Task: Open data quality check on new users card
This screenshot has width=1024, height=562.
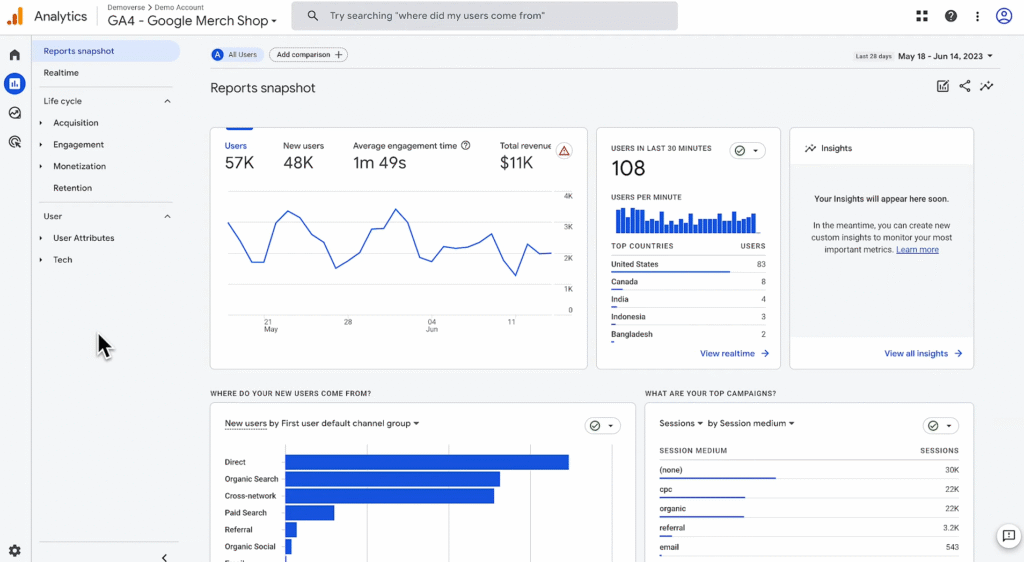Action: 602,426
